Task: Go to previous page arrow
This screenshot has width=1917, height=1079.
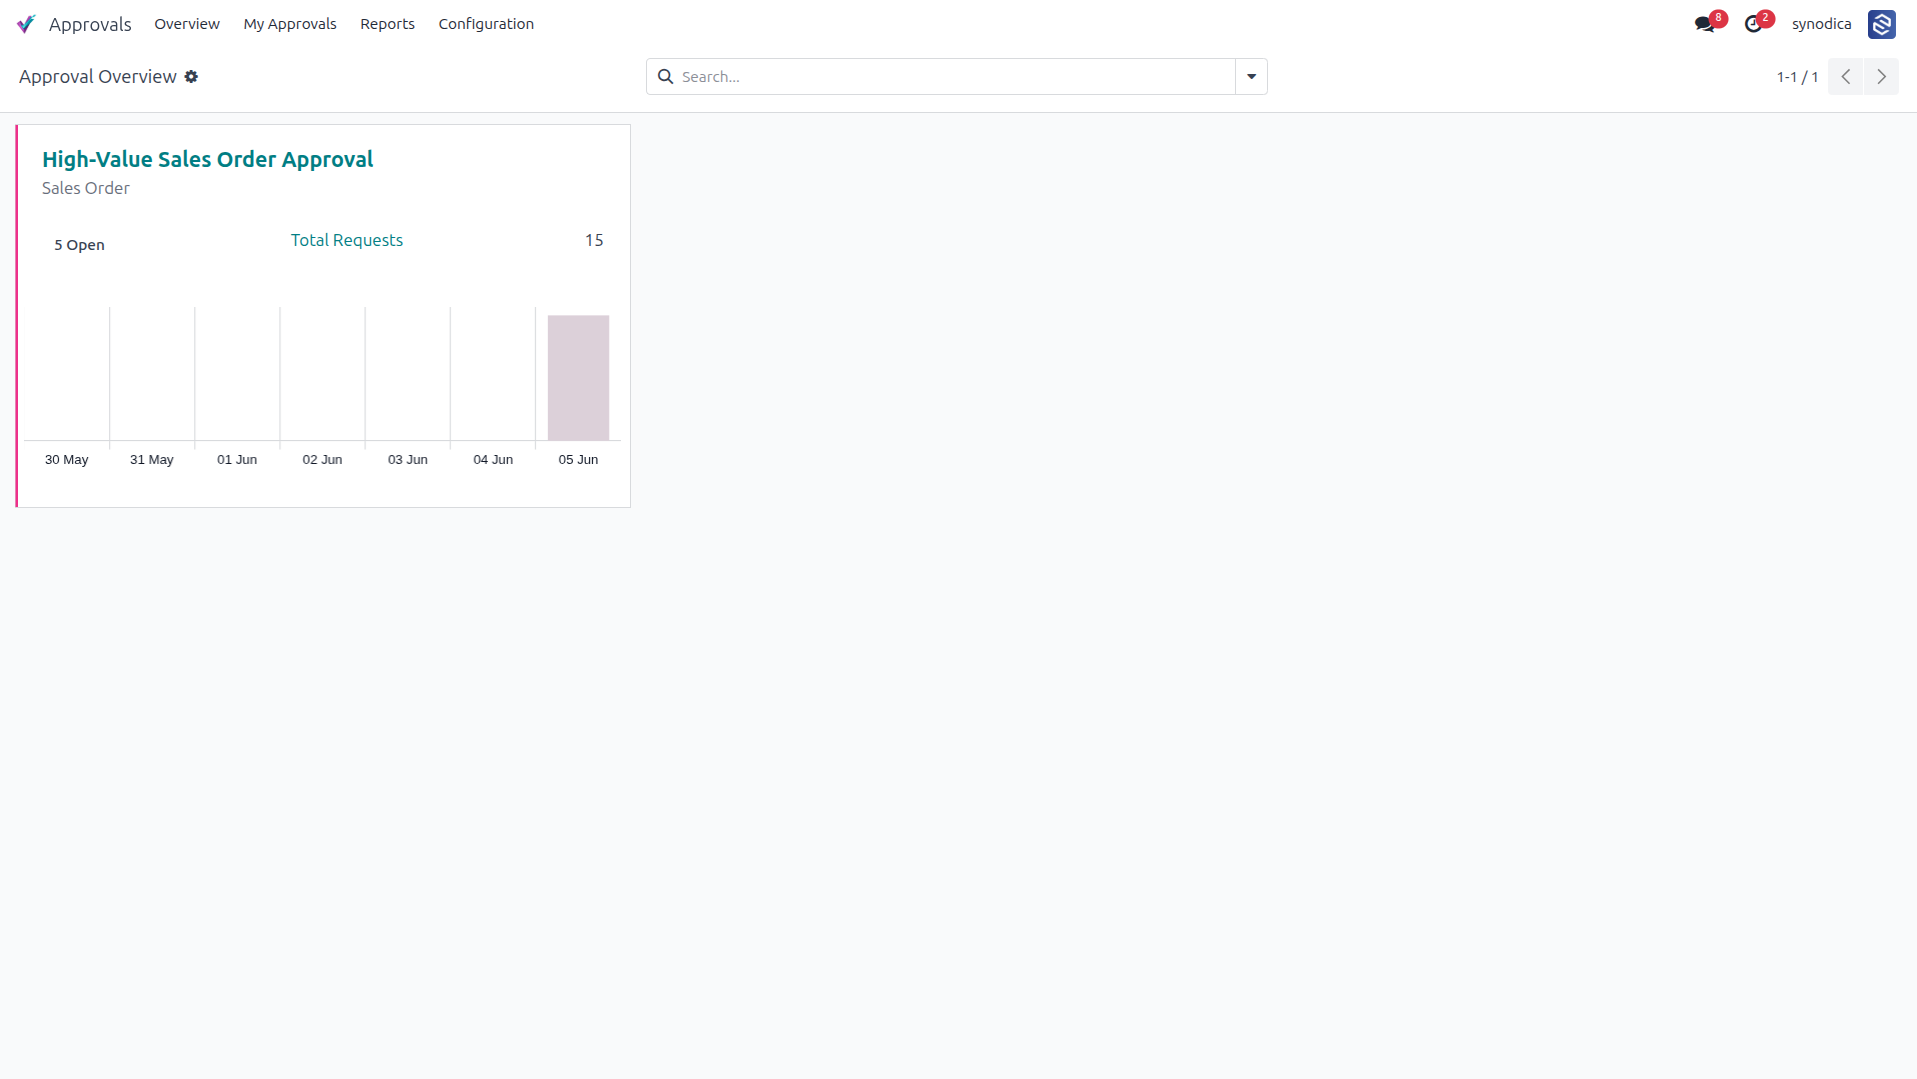Action: tap(1846, 77)
